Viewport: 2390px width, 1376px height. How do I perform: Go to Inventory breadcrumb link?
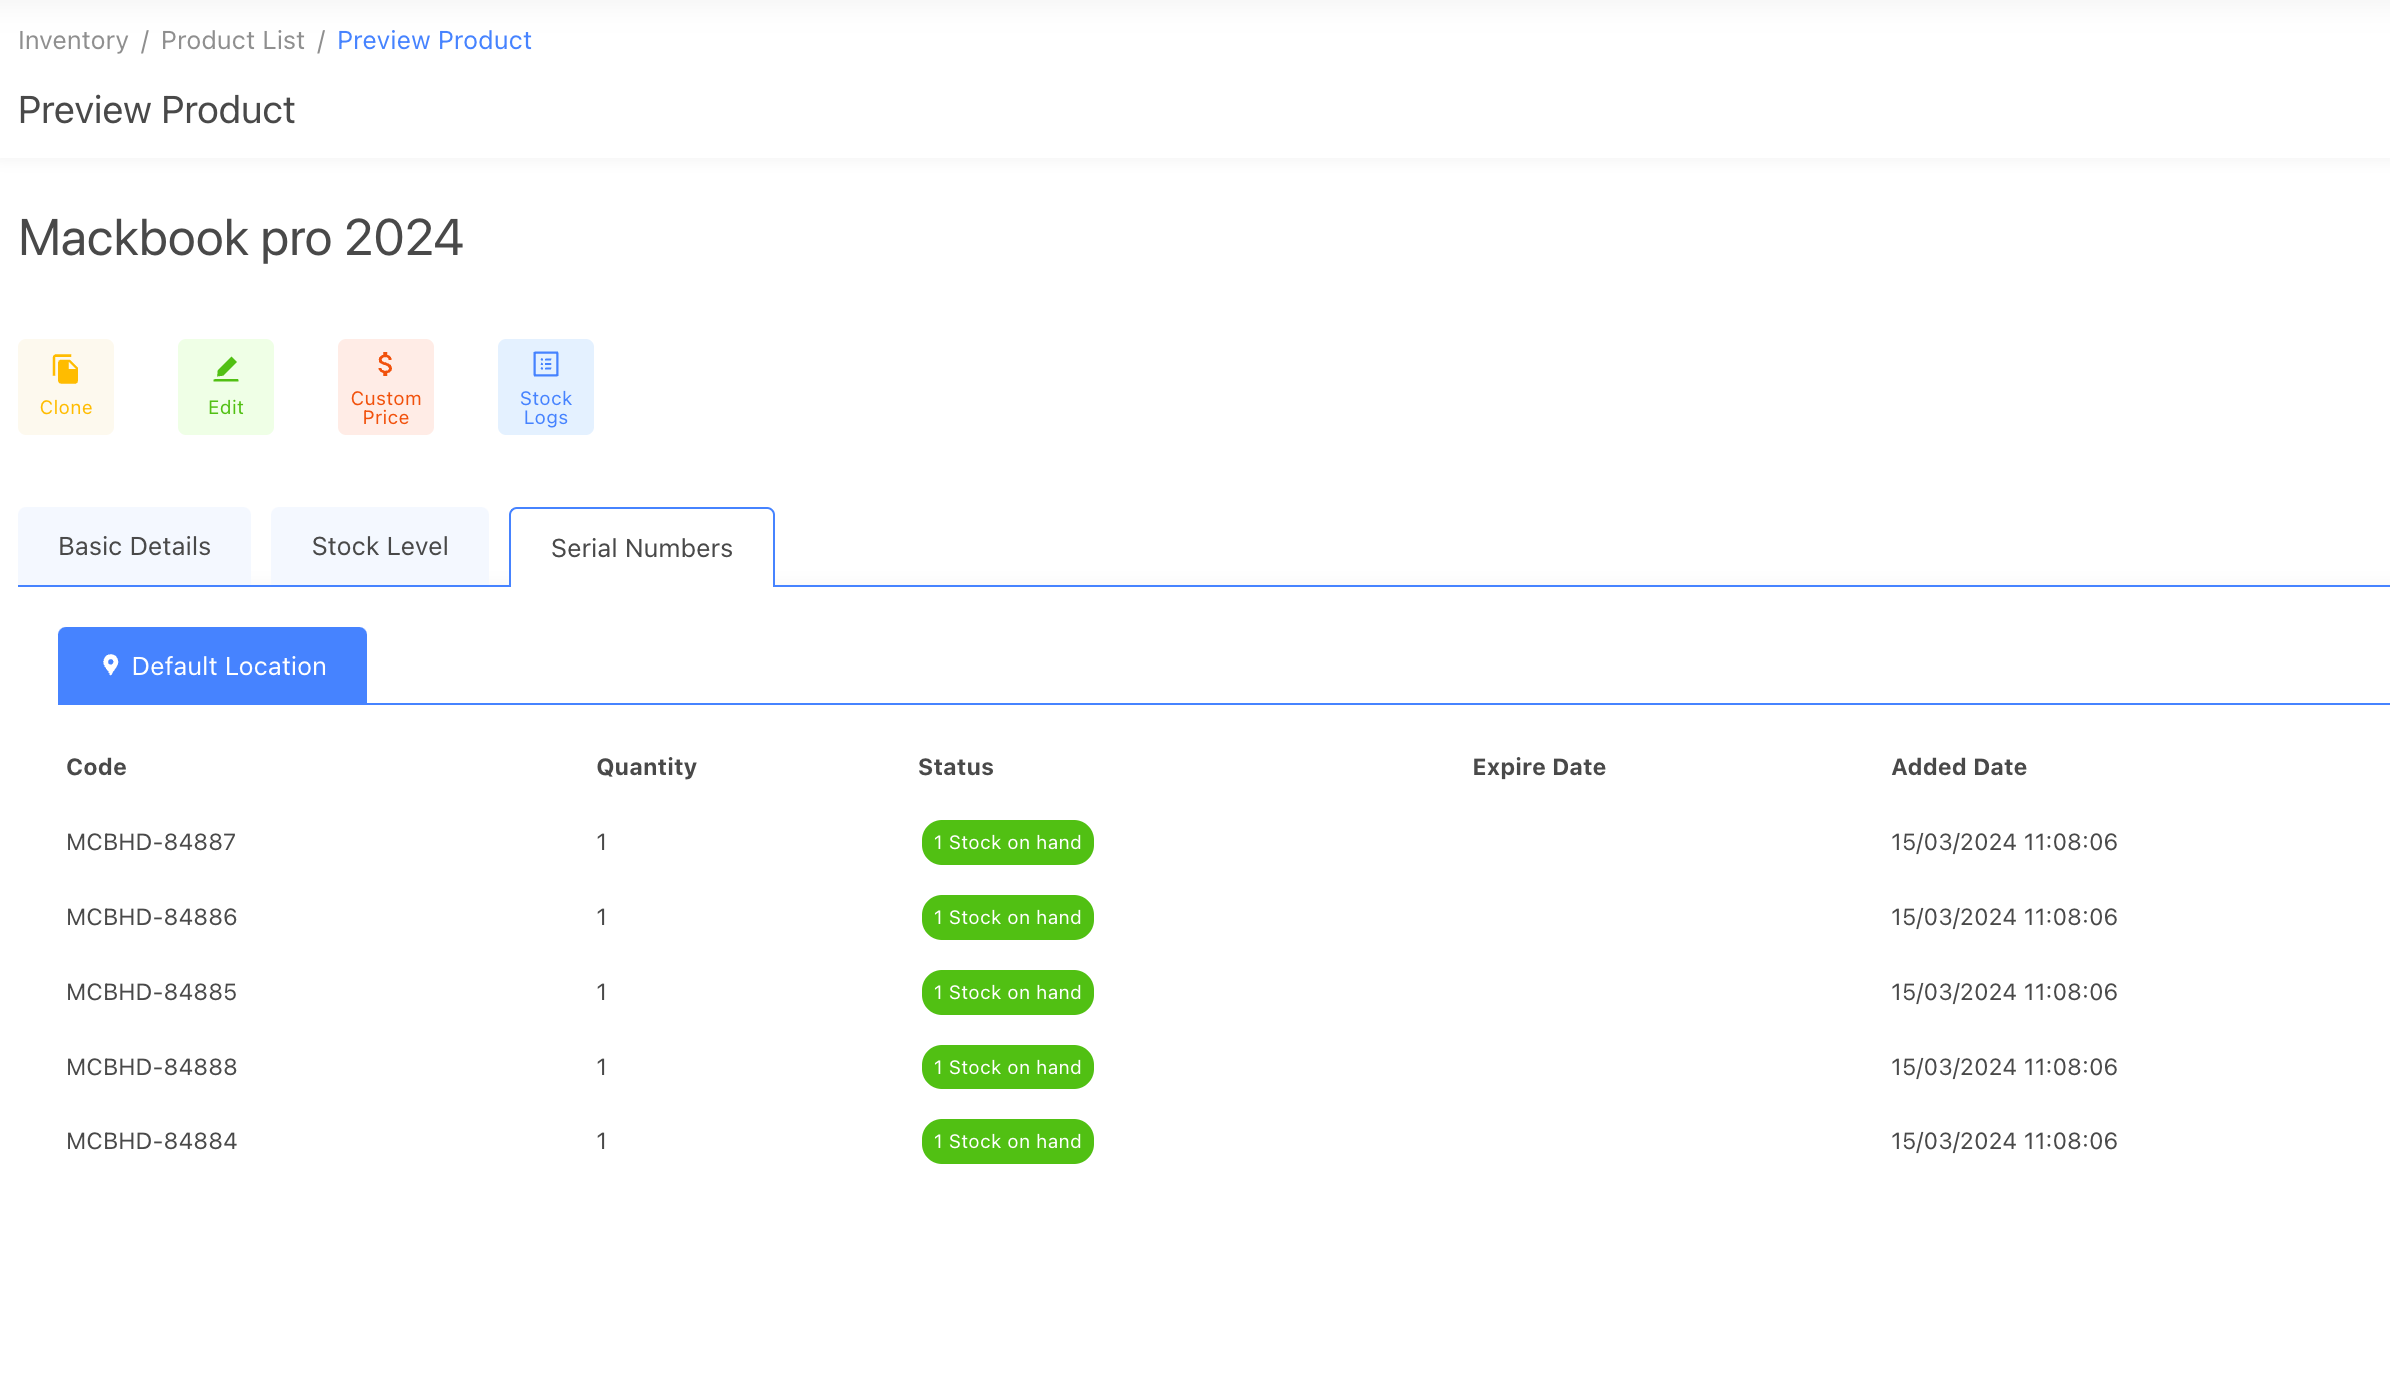click(x=73, y=40)
